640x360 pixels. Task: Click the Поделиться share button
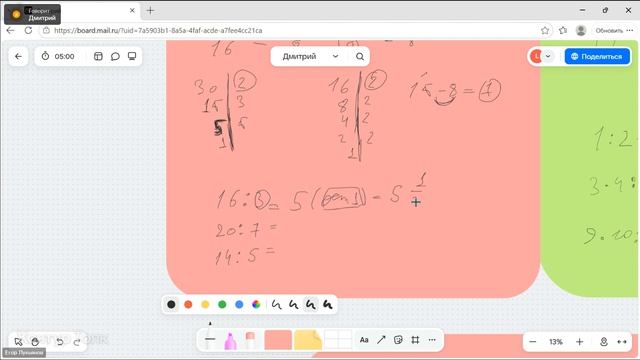coord(597,56)
